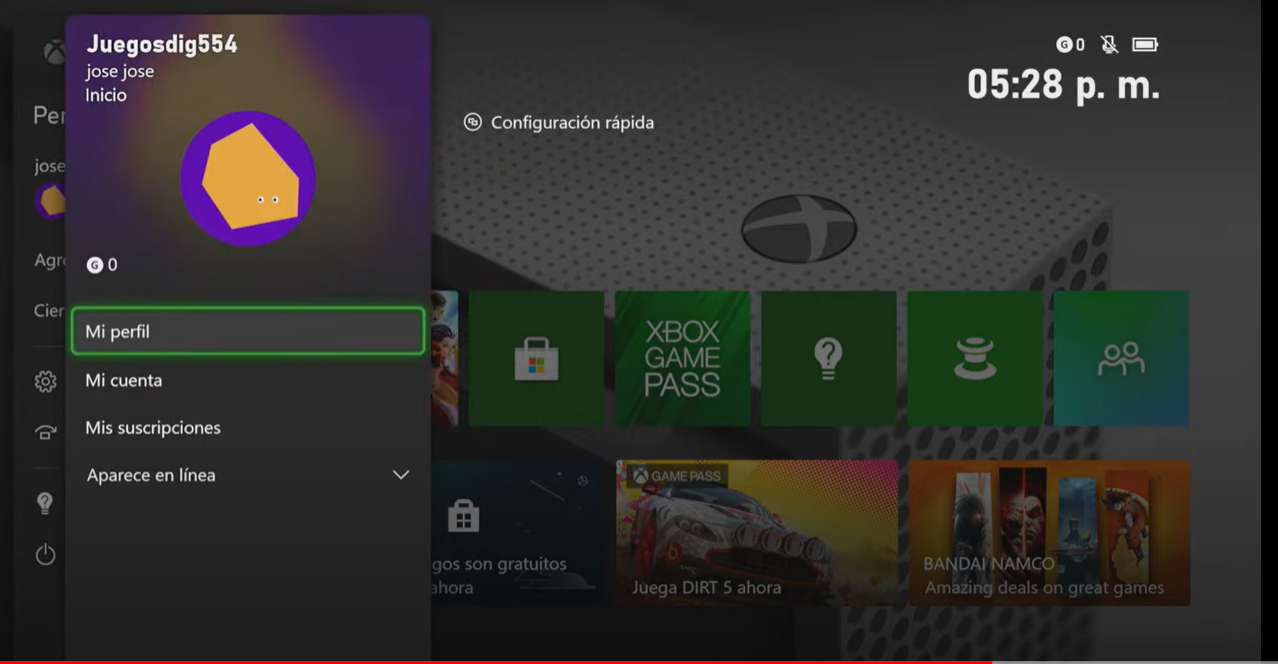Open BANDAI NAMCO deals card
This screenshot has height=664, width=1278.
pos(1050,532)
